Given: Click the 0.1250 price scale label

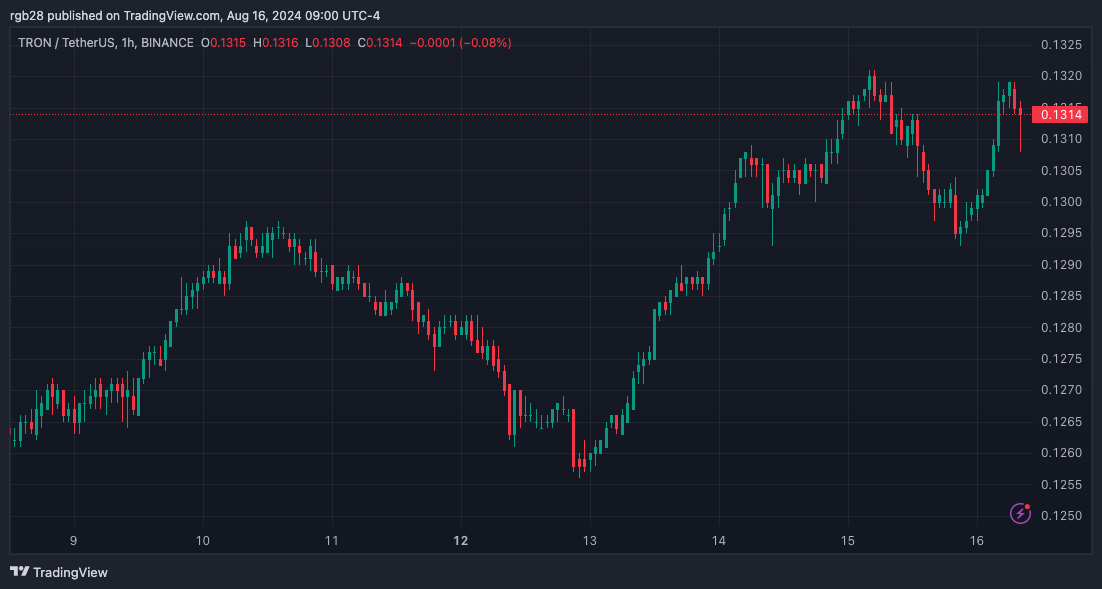Looking at the screenshot, I should tap(1061, 516).
